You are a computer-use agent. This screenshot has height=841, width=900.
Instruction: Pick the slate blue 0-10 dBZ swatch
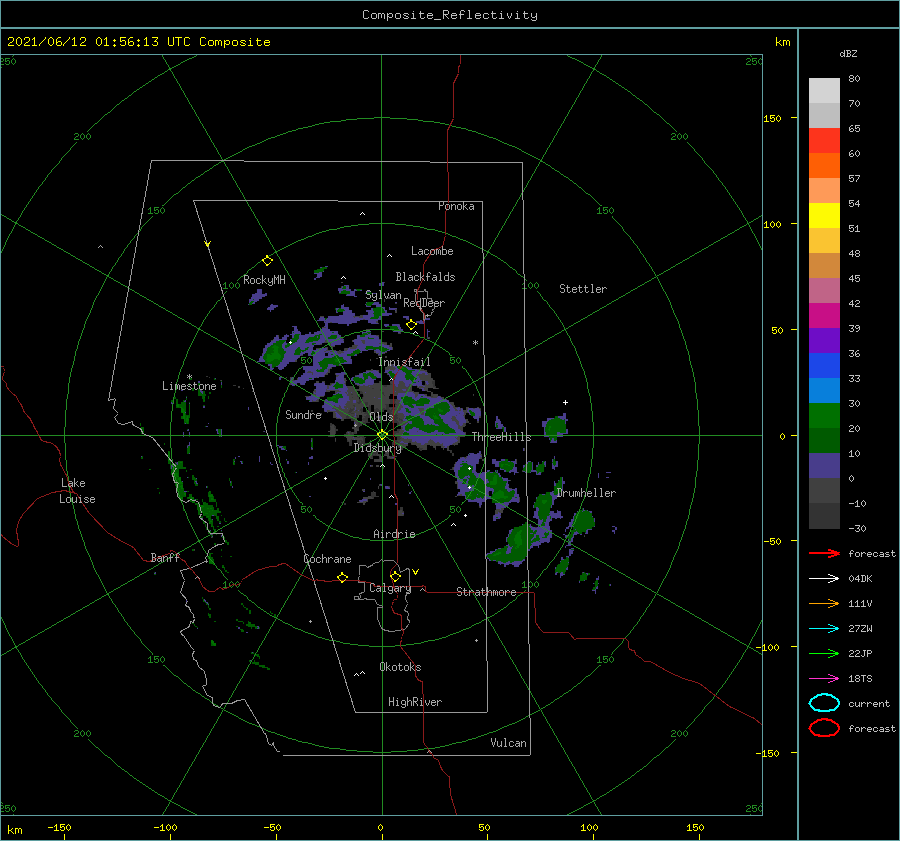coord(824,466)
